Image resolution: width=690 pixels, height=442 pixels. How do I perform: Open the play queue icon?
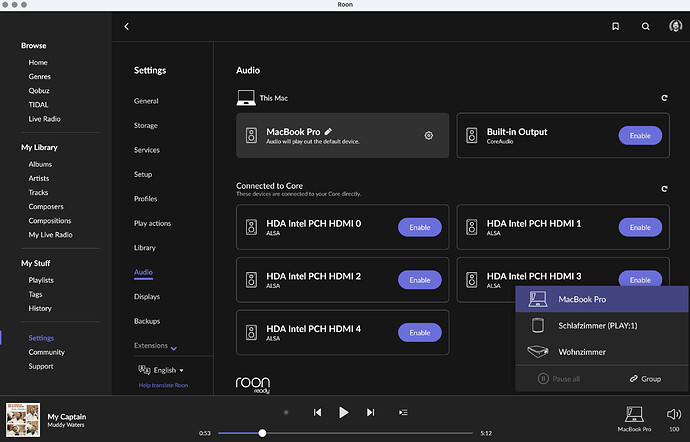point(403,413)
